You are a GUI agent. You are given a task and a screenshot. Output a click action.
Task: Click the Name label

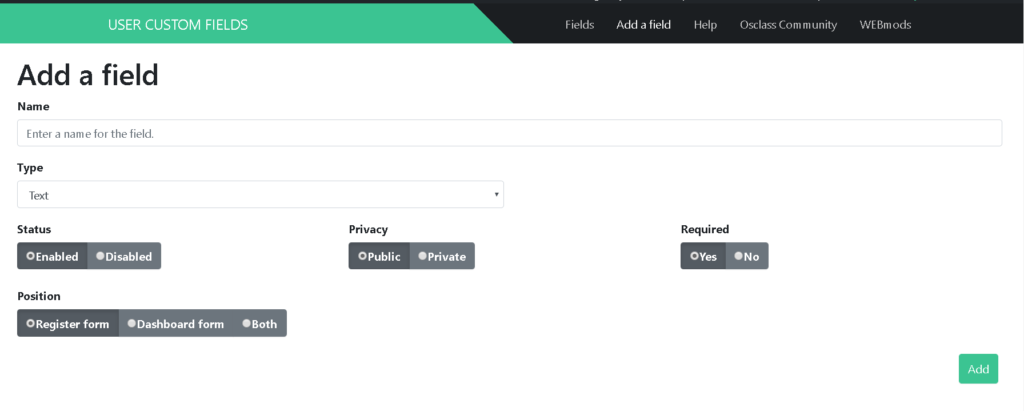[33, 106]
